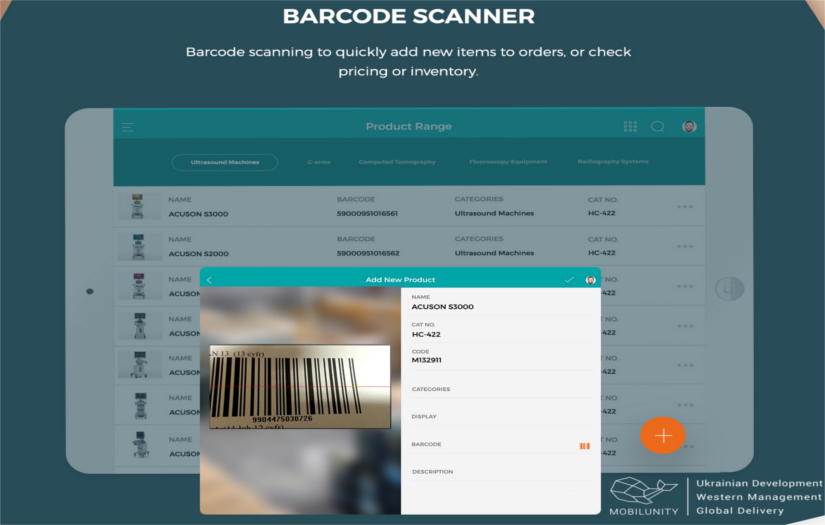
Task: Click the Display field in the form
Action: (501, 417)
